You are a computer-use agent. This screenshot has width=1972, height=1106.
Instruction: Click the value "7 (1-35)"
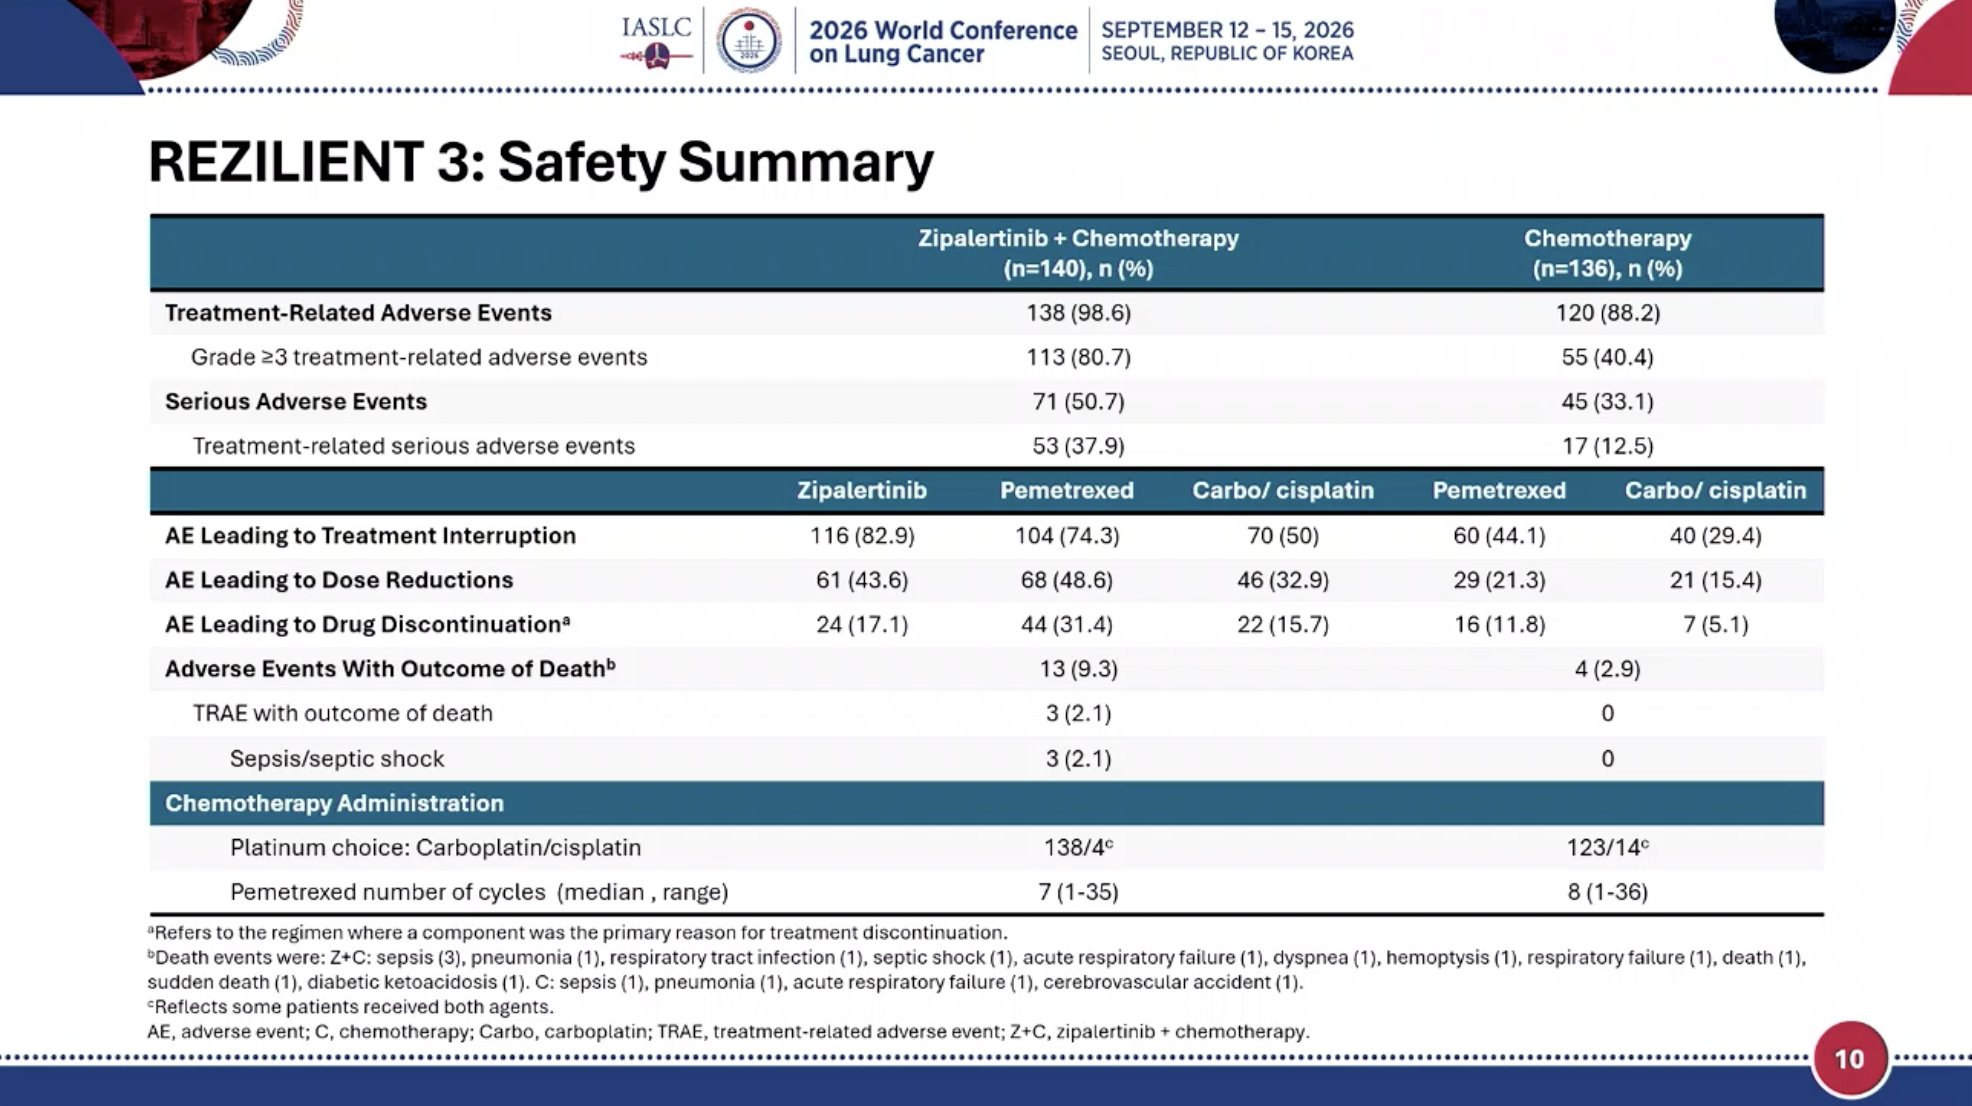click(1078, 892)
